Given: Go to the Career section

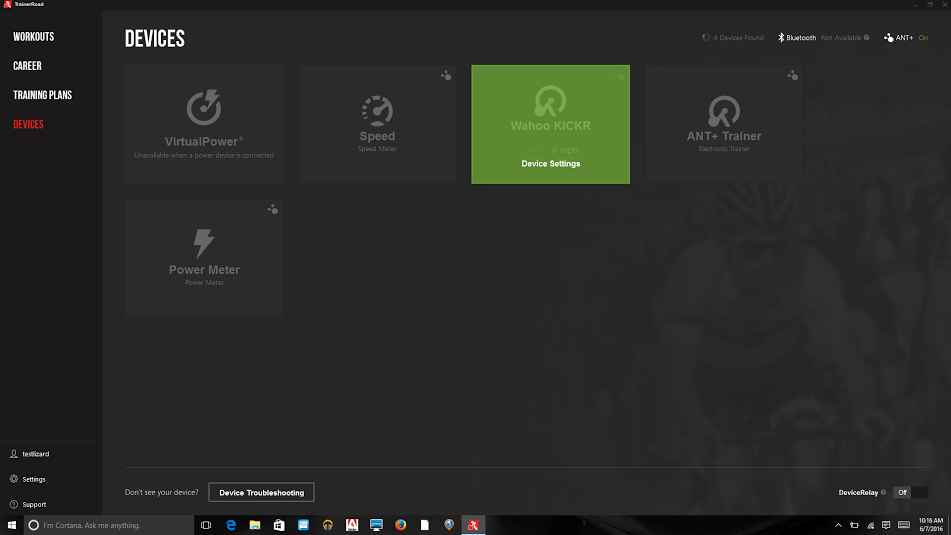Looking at the screenshot, I should click(x=27, y=66).
